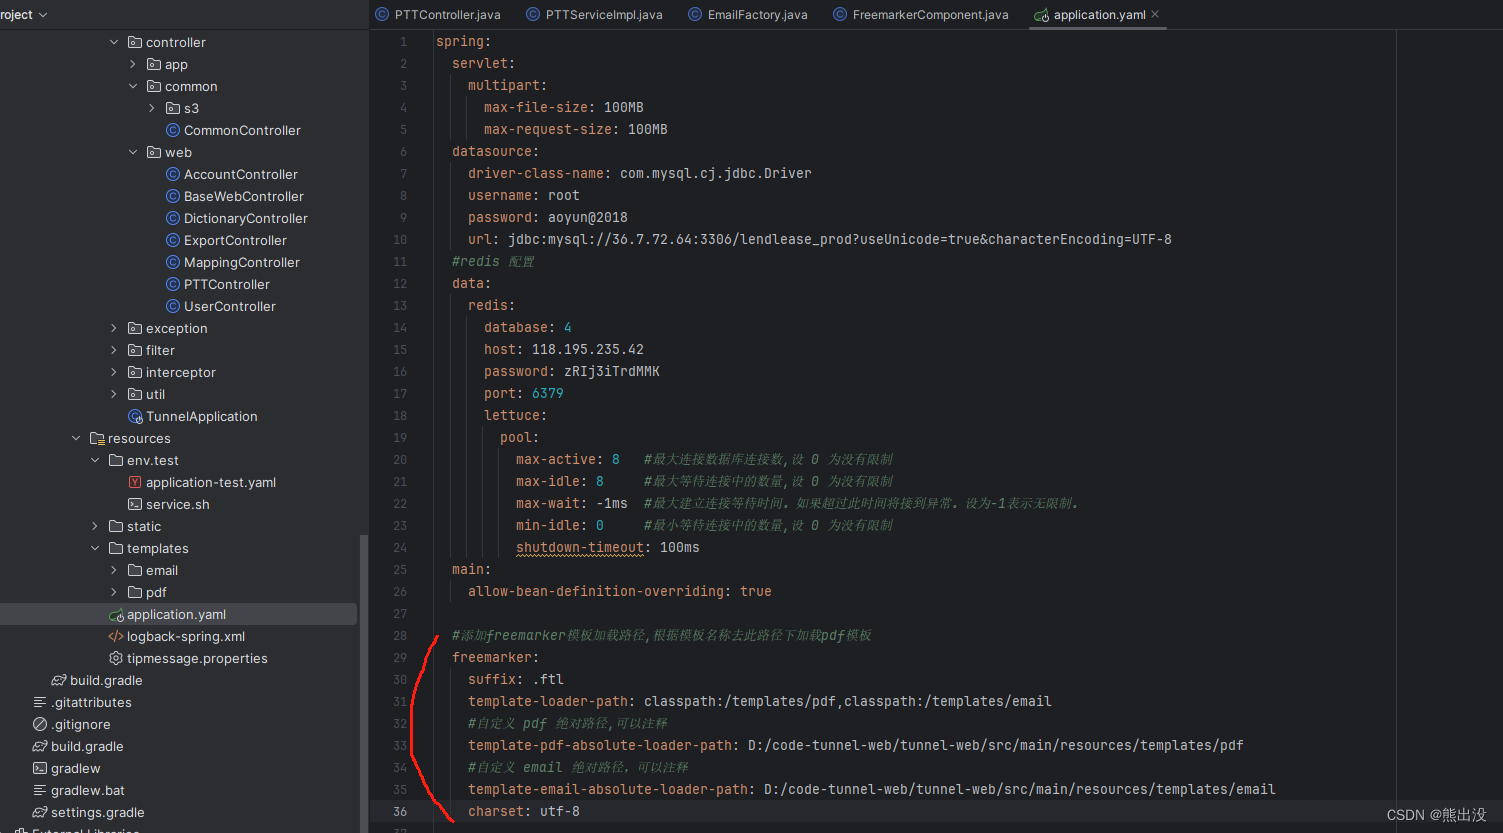1503x833 pixels.
Task: Click the shell script icon beside service.sh
Action: point(135,504)
